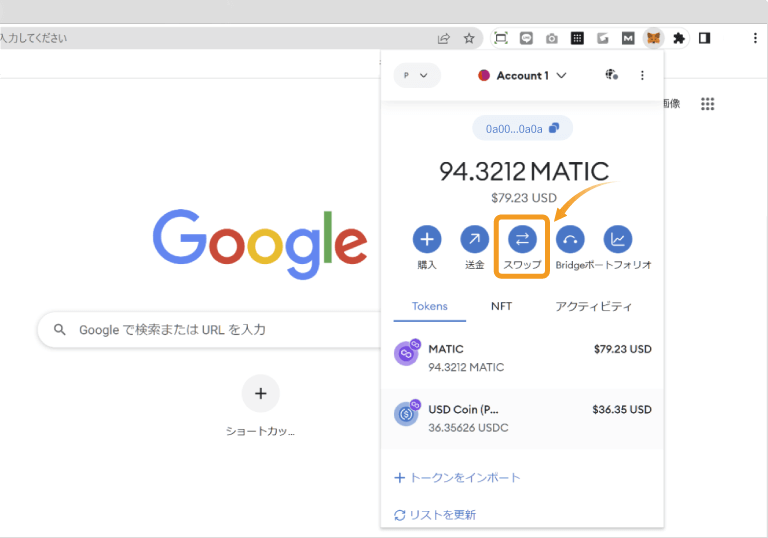Switch to the Tokens tab
The height and width of the screenshot is (538, 768).
point(430,307)
